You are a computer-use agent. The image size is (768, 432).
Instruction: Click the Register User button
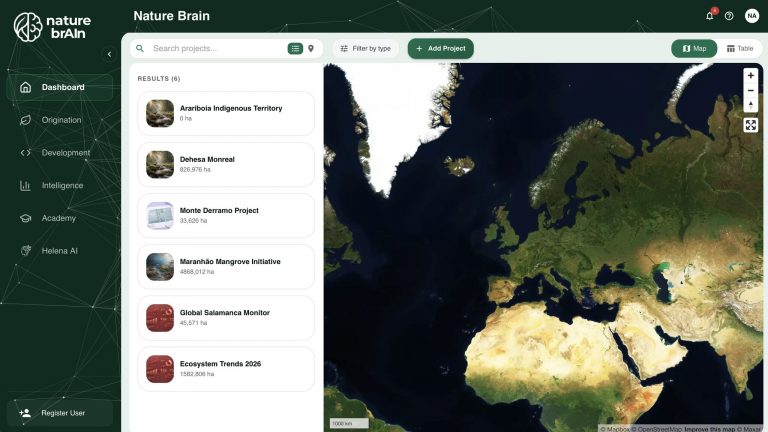60,412
